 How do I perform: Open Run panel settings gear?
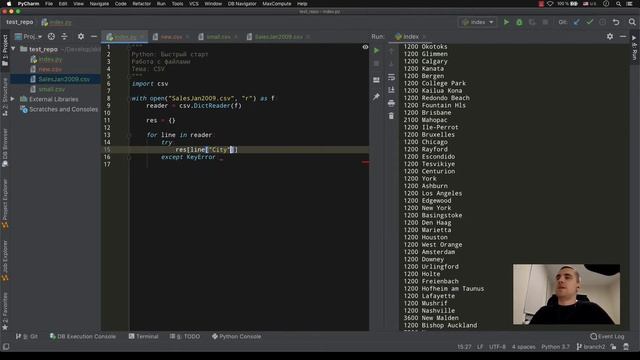[610, 36]
